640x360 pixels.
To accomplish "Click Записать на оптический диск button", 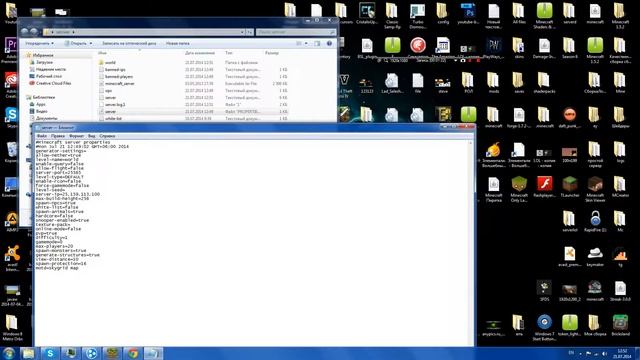I will coord(129,43).
